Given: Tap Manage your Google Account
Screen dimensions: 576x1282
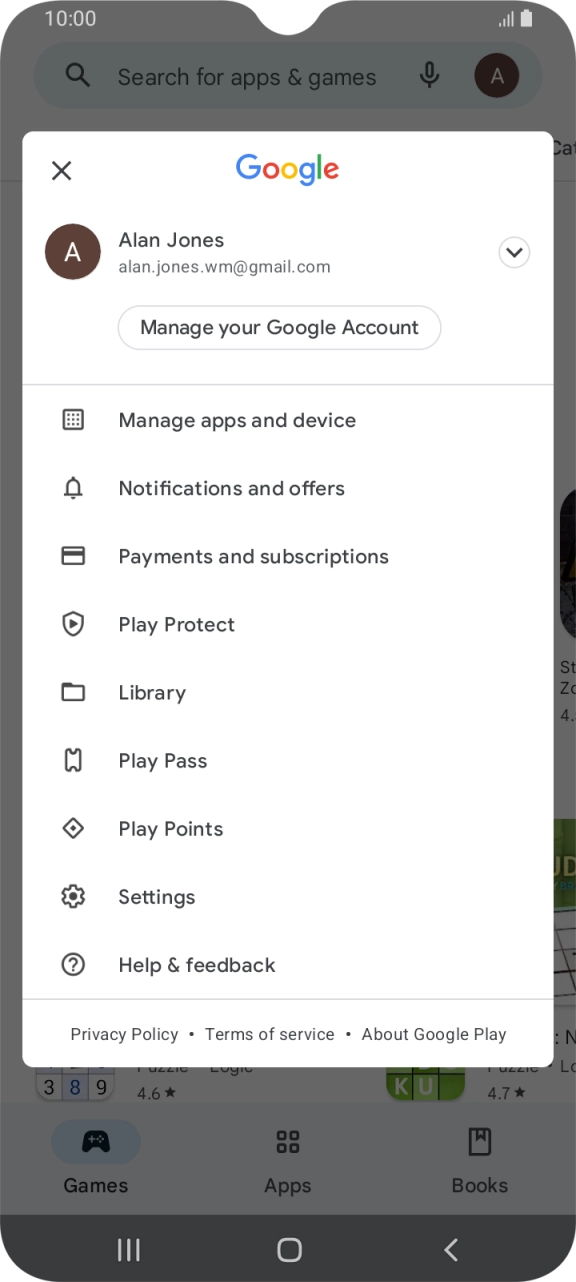Looking at the screenshot, I should tap(279, 327).
